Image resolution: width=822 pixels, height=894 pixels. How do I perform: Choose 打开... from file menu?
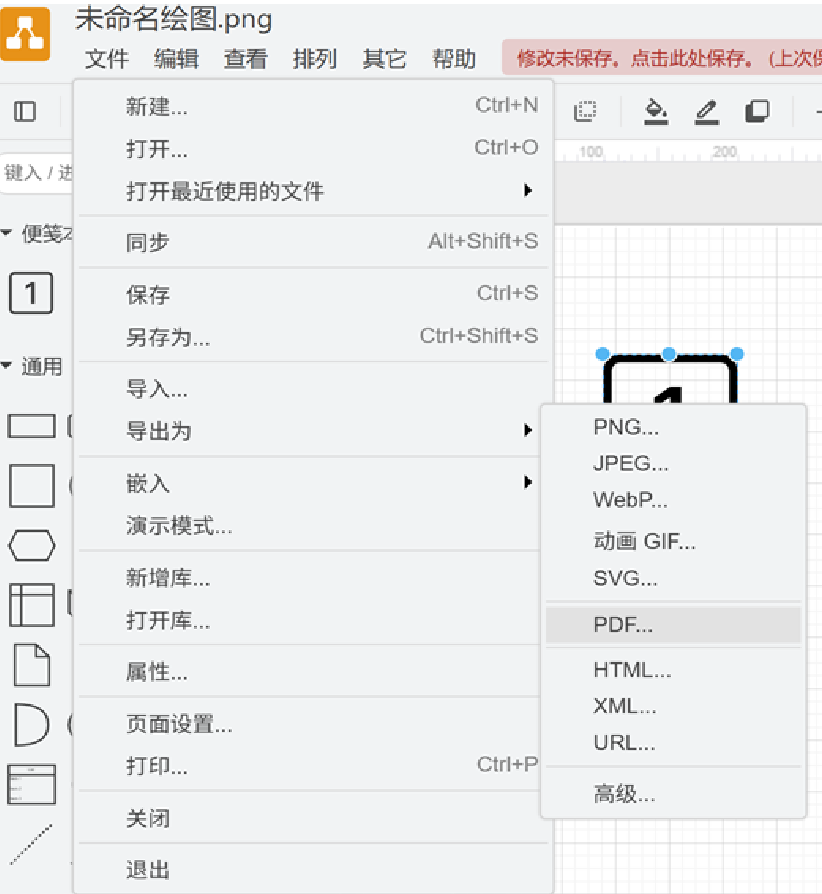pos(313,149)
